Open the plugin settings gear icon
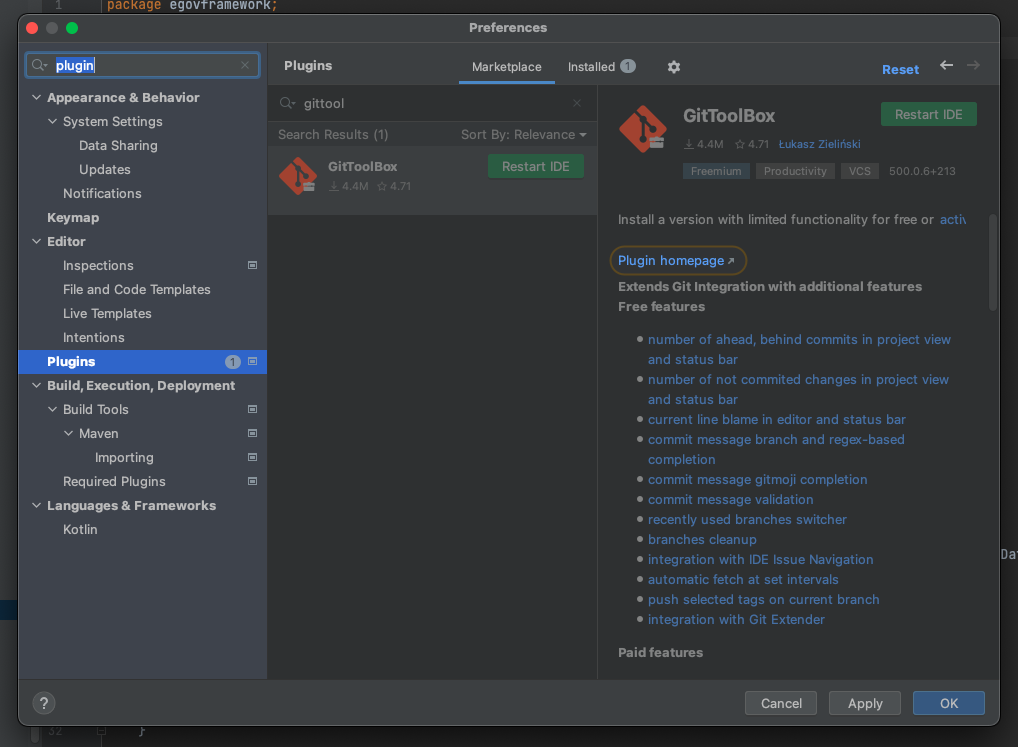 point(674,67)
